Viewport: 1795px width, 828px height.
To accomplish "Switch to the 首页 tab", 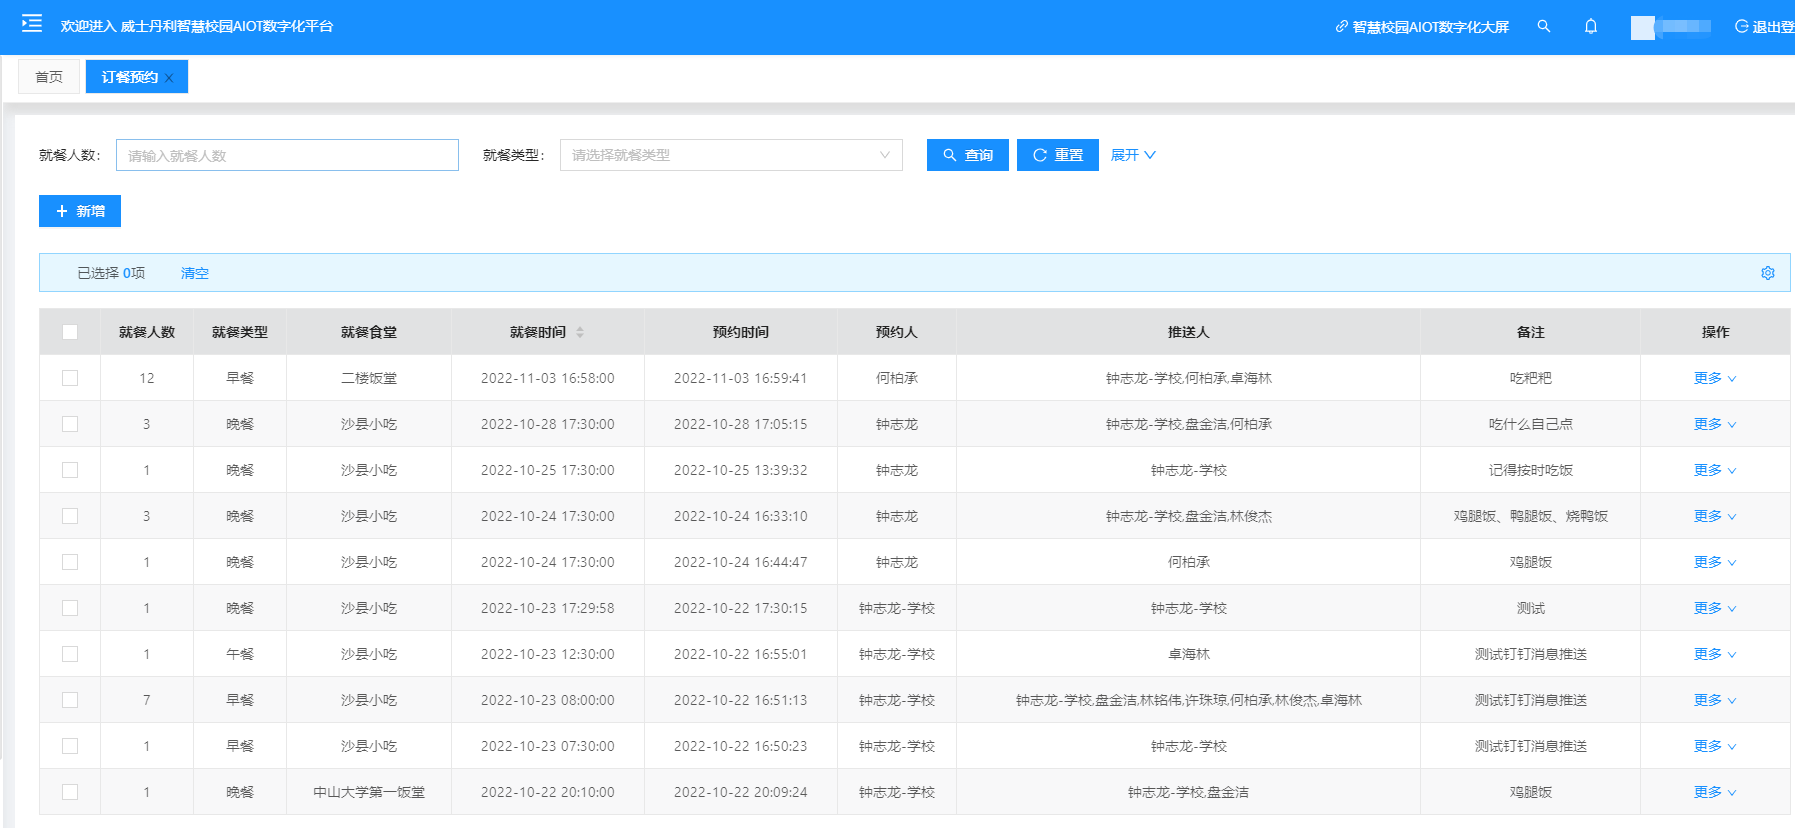I will click(49, 77).
